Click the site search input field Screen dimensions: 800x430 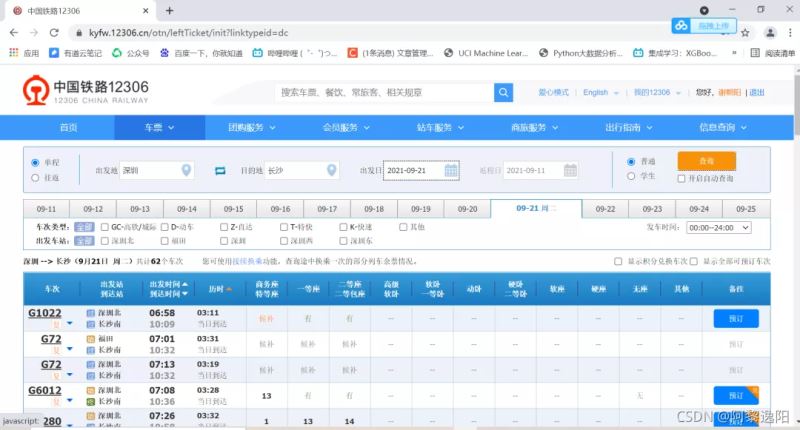tap(384, 92)
